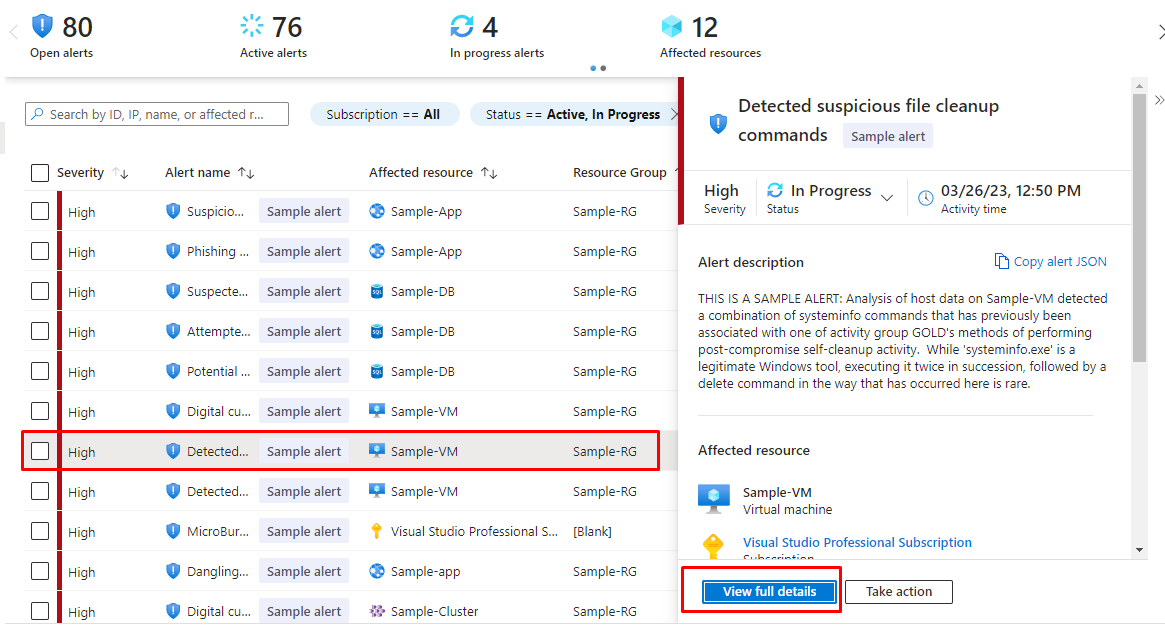
Task: Expand the In Progress status dropdown
Action: click(x=886, y=198)
